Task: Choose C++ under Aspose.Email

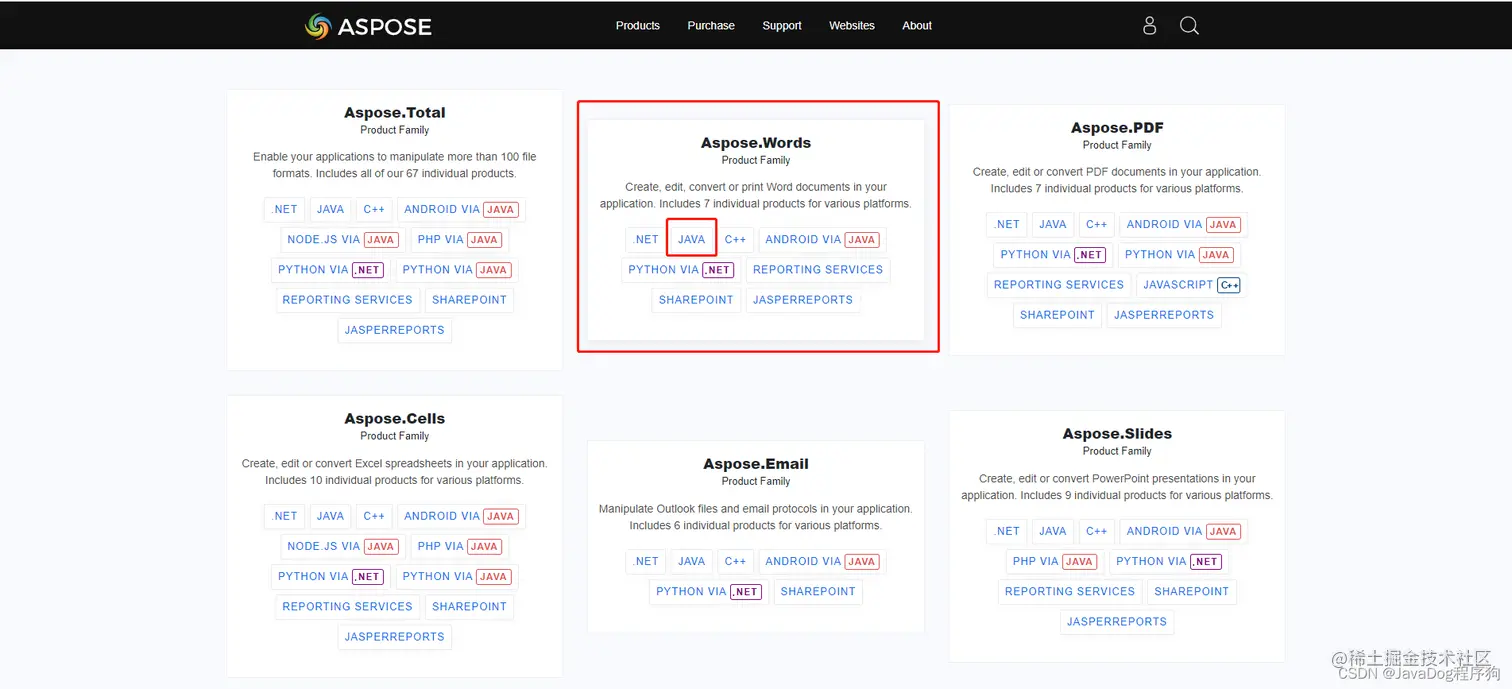Action: pos(736,562)
